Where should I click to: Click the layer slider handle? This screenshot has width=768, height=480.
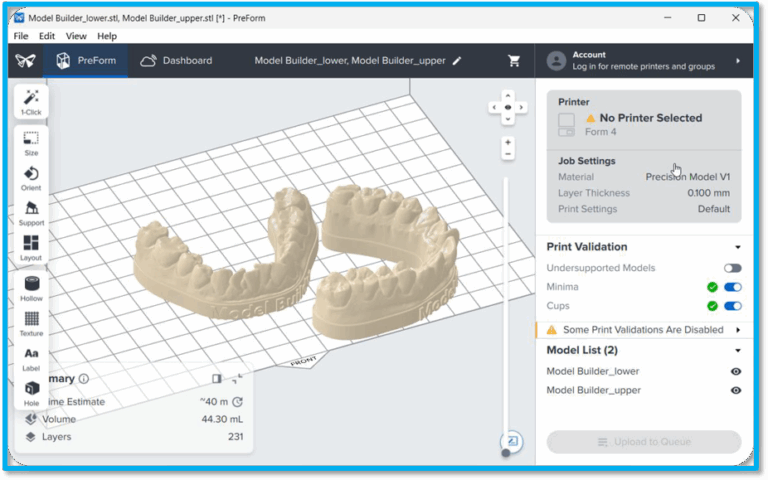pos(506,453)
